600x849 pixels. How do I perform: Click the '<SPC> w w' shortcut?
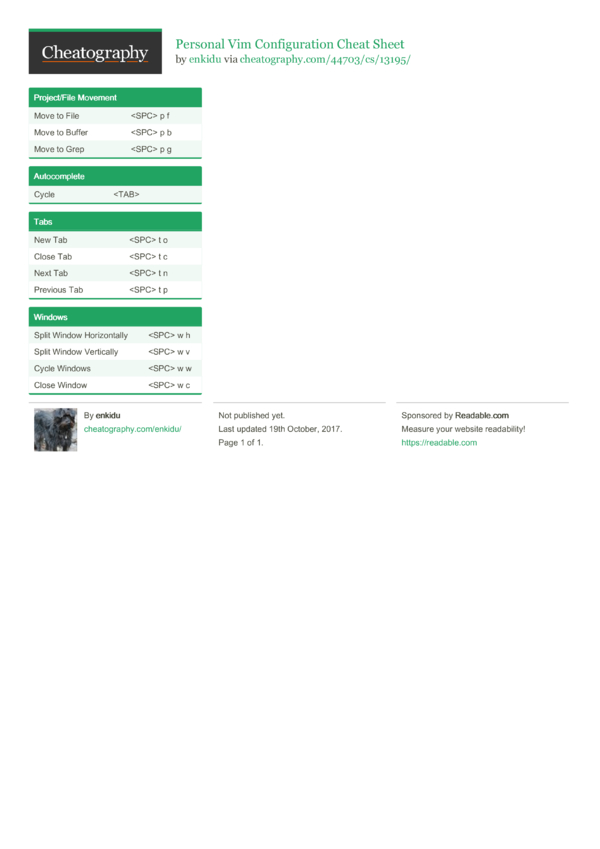[x=169, y=368]
